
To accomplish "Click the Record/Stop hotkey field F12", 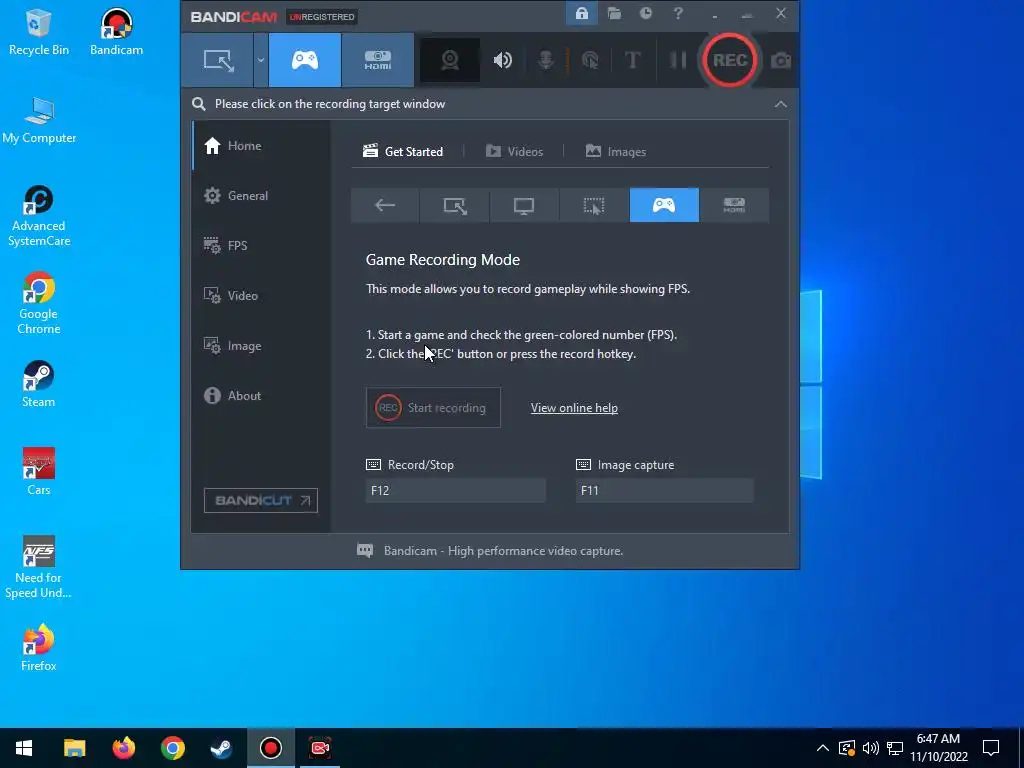I will (x=455, y=490).
